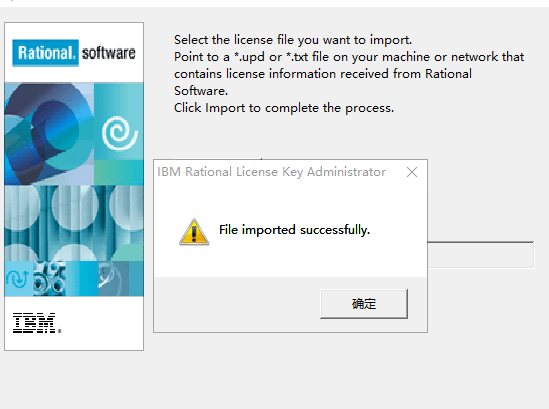Click the dark blue abstract swirl image
The width and height of the screenshot is (549, 409).
pyautogui.click(x=49, y=134)
